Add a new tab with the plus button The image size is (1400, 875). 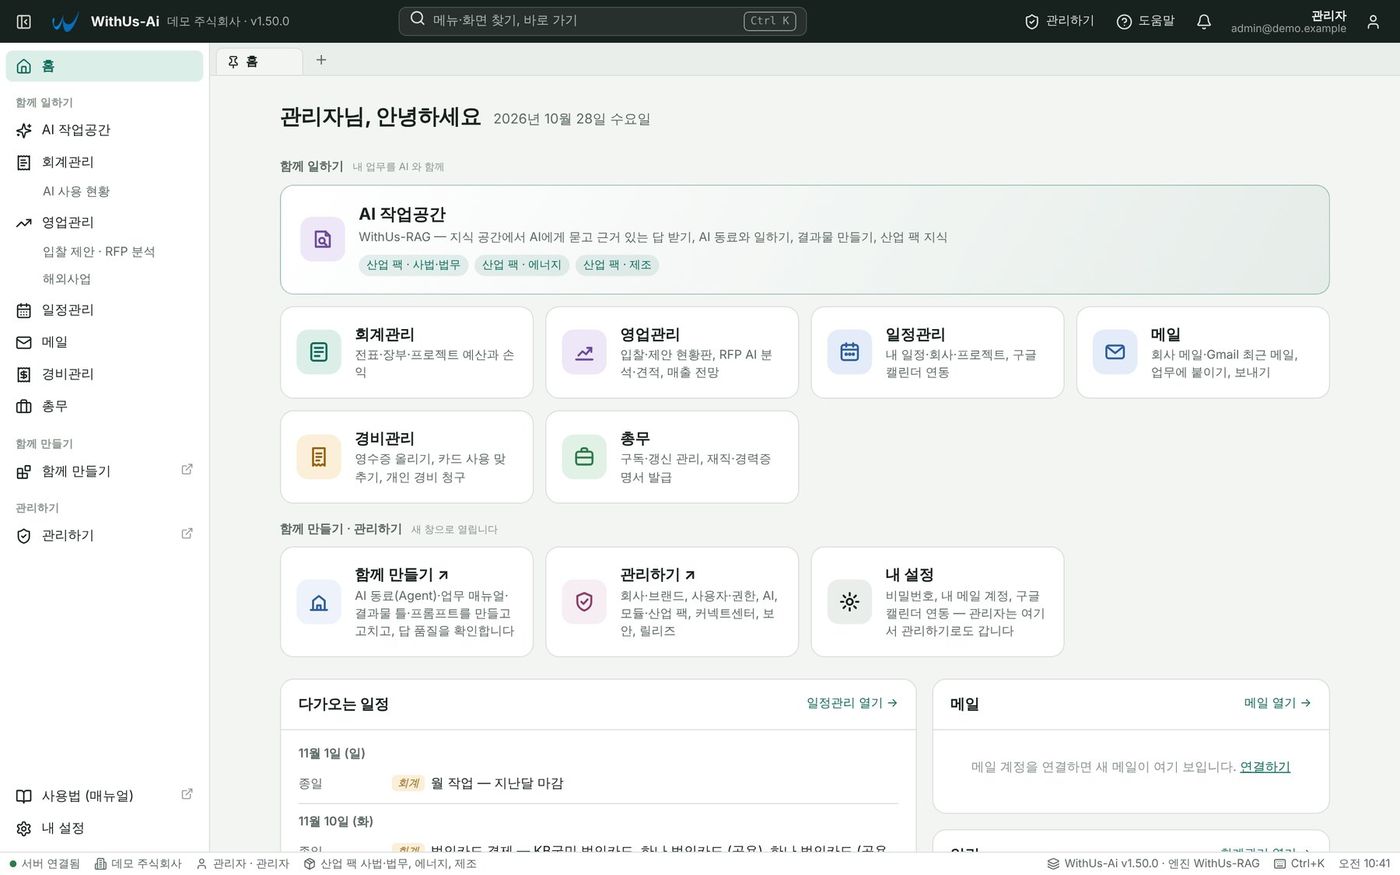pyautogui.click(x=321, y=60)
